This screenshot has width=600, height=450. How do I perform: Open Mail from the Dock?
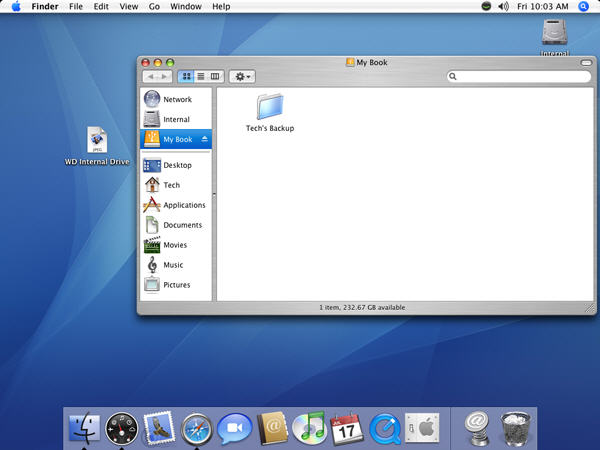pos(159,429)
